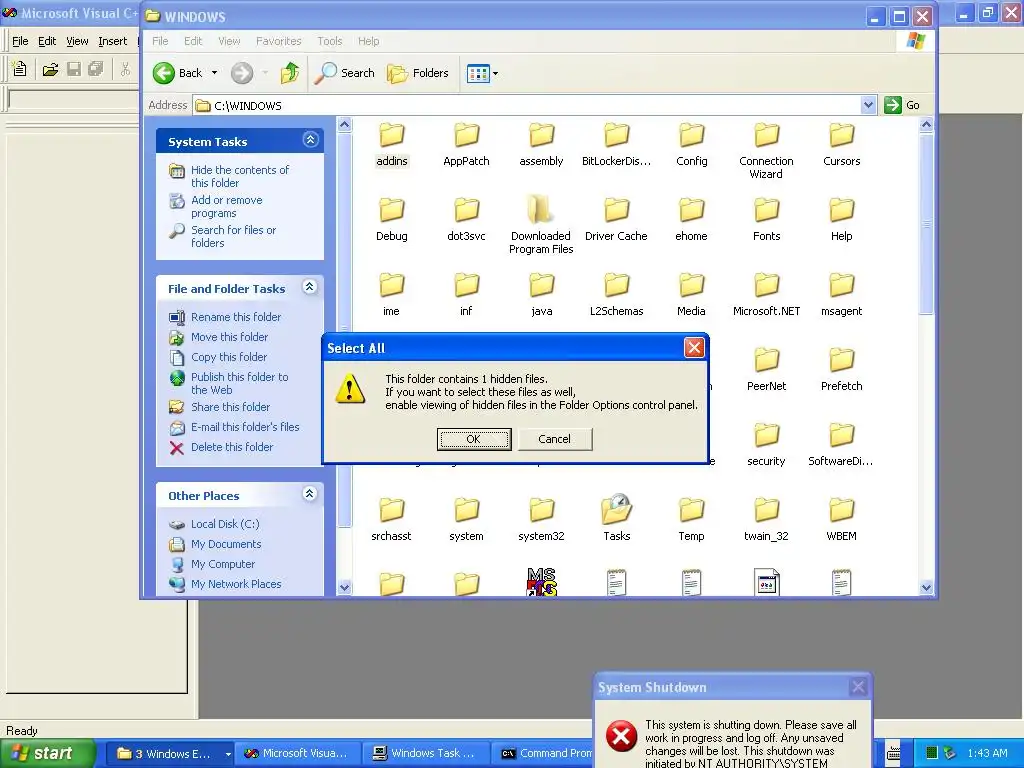Open Search in Explorer toolbar
This screenshot has height=768, width=1024.
click(344, 73)
